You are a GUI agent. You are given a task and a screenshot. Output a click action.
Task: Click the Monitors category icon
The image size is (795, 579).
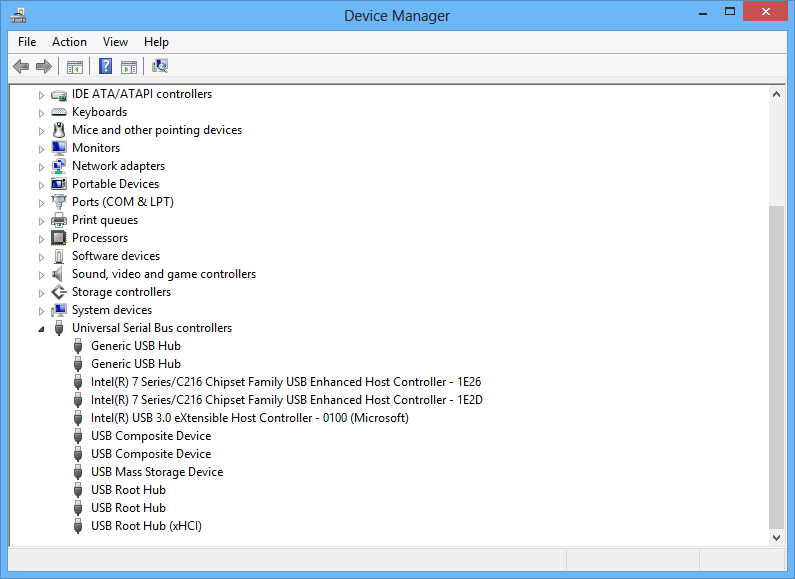(x=59, y=148)
